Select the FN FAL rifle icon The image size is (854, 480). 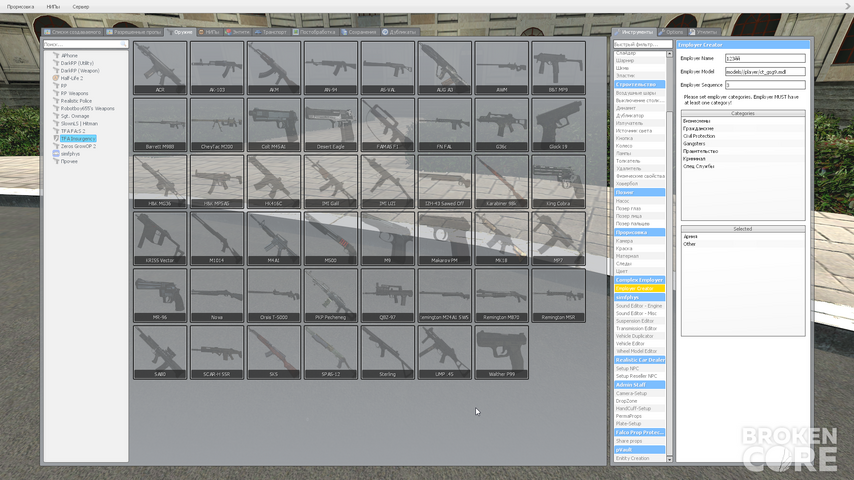[x=444, y=125]
